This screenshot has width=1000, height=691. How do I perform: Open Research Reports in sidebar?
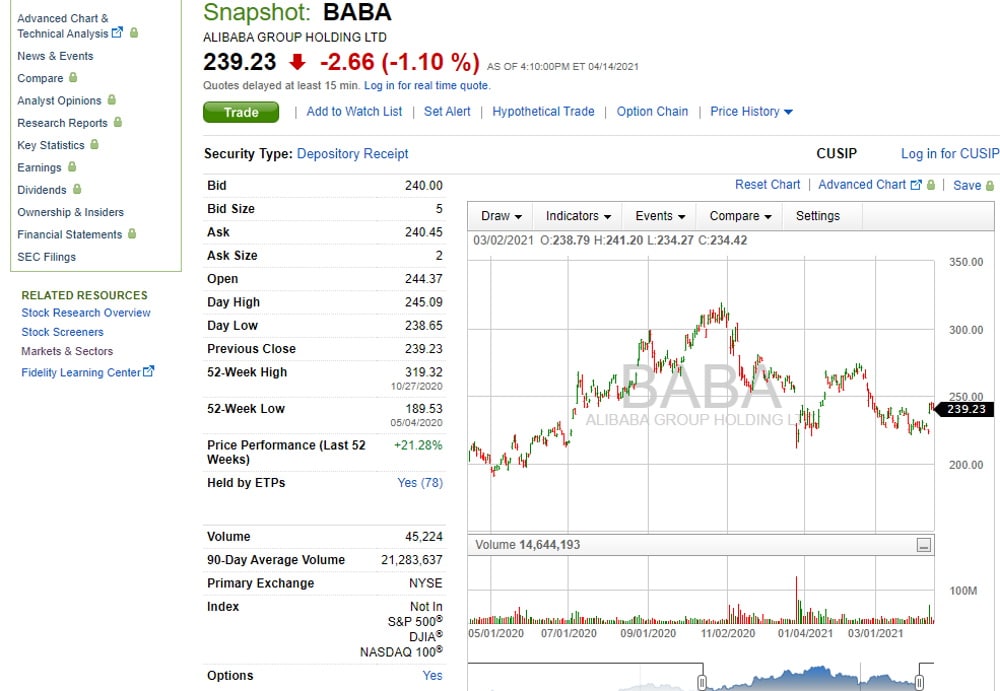pyautogui.click(x=62, y=123)
